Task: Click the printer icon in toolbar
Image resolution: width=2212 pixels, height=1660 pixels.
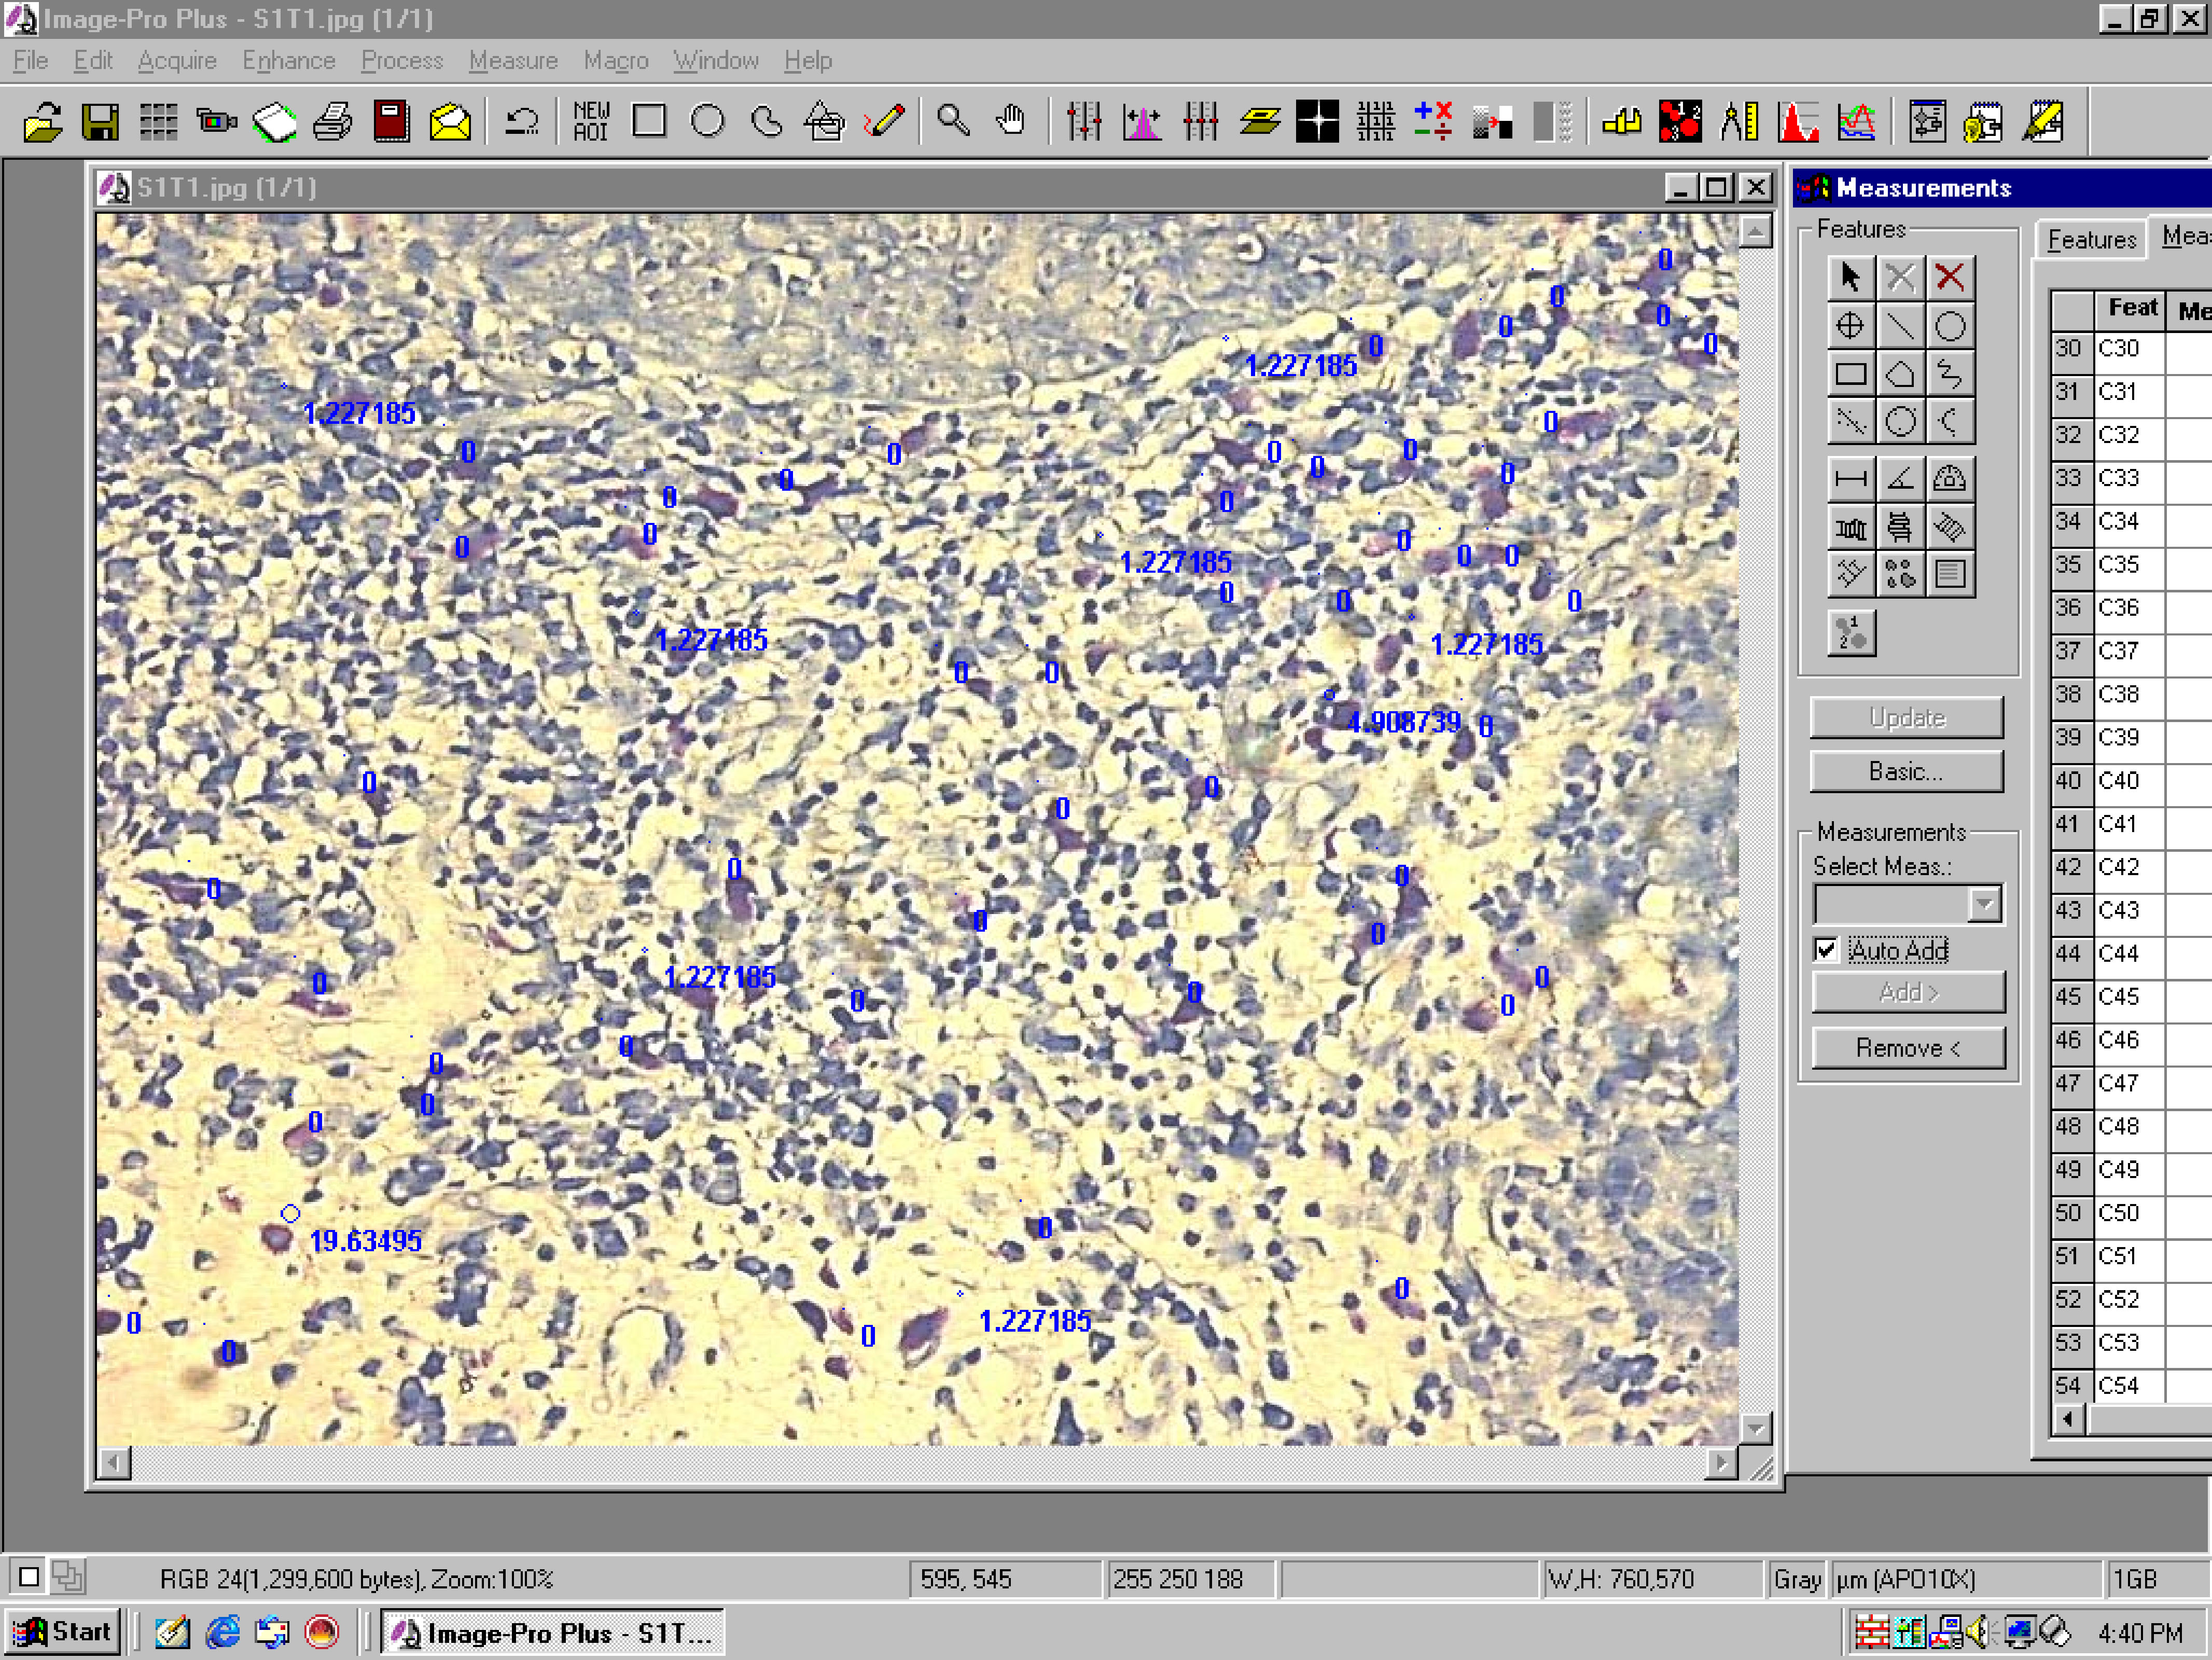Action: [333, 121]
